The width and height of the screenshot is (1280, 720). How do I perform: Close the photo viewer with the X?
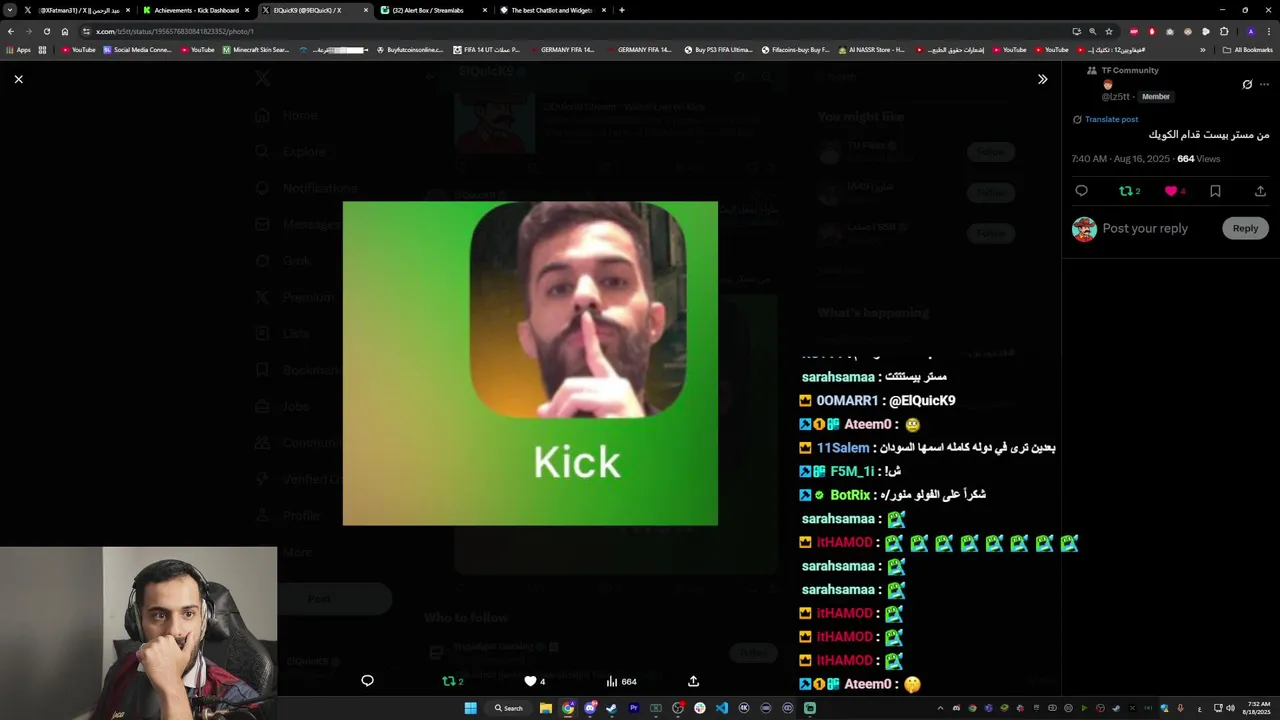(x=18, y=79)
